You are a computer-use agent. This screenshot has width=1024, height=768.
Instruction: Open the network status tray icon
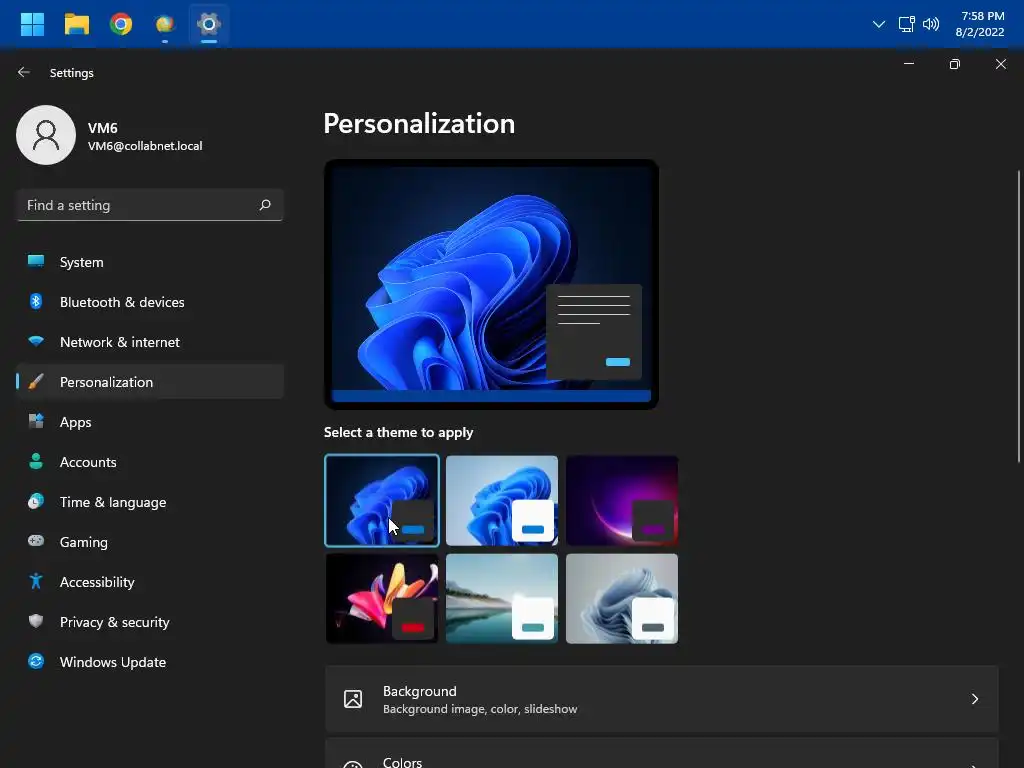click(906, 24)
